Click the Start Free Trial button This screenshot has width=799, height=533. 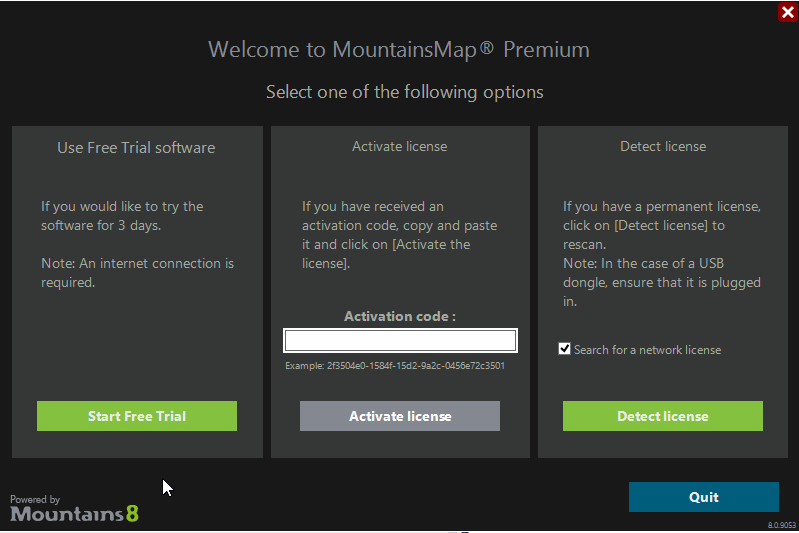[137, 416]
